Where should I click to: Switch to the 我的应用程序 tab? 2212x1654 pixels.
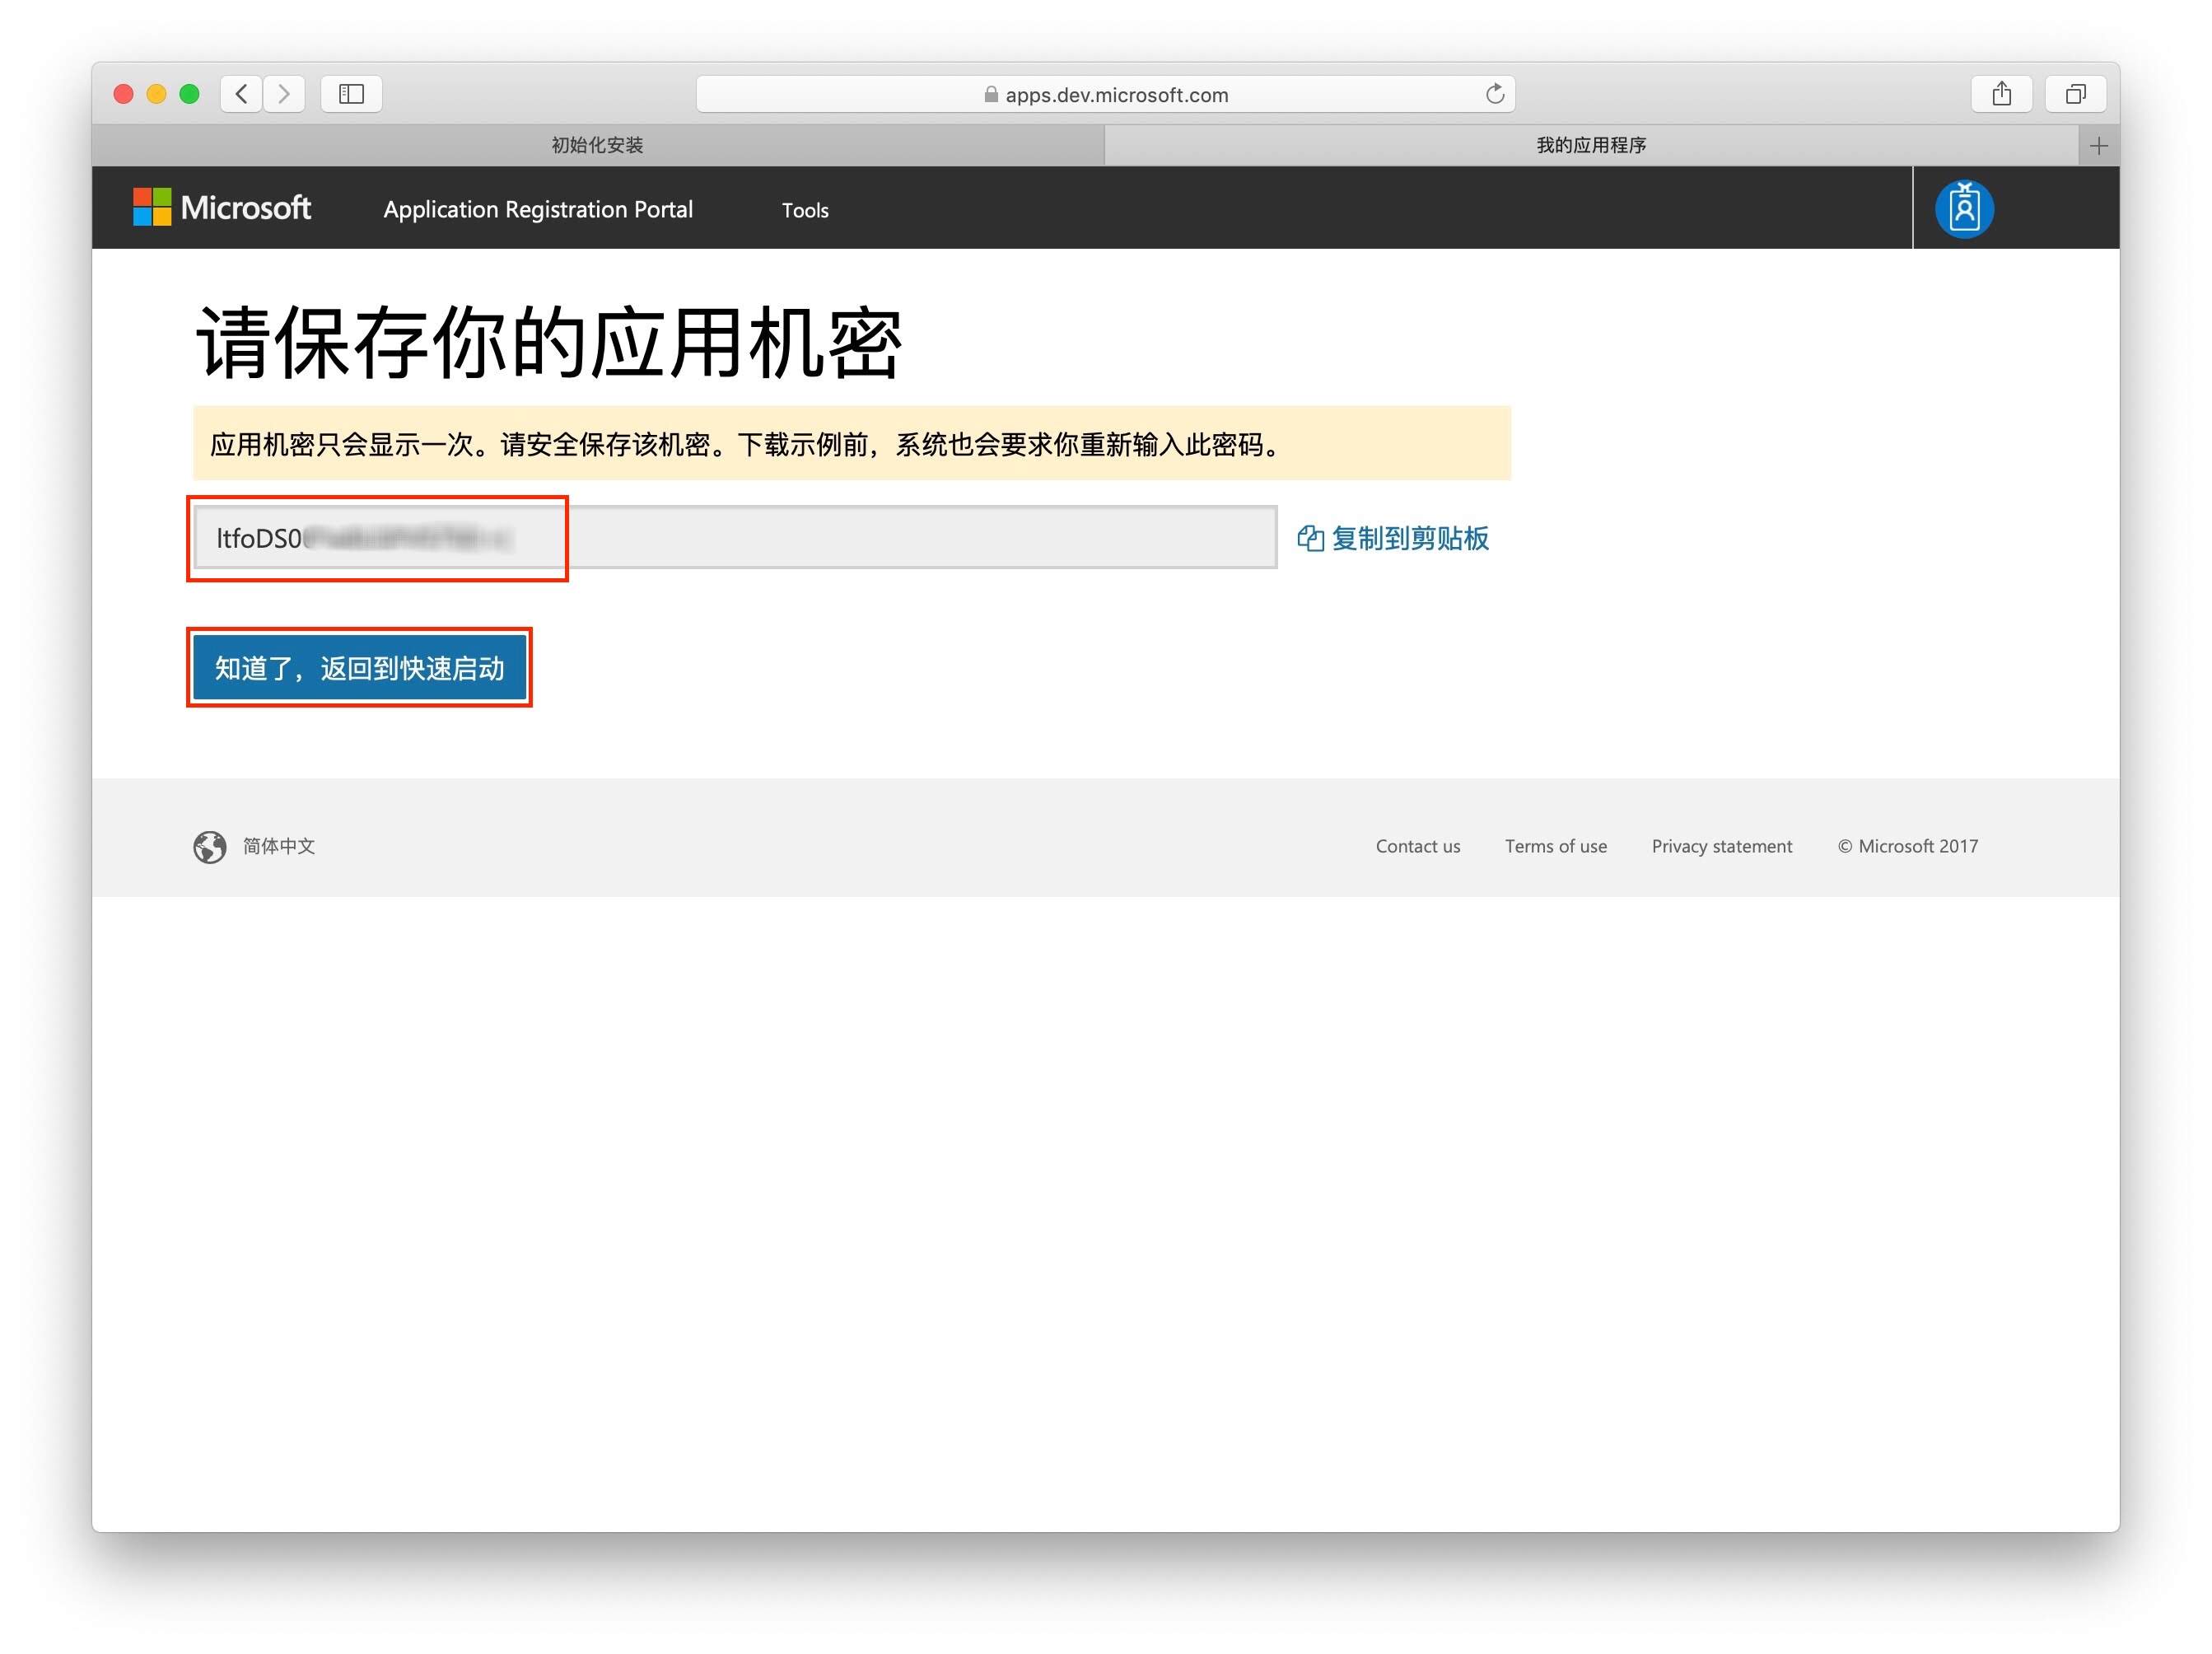(1590, 146)
